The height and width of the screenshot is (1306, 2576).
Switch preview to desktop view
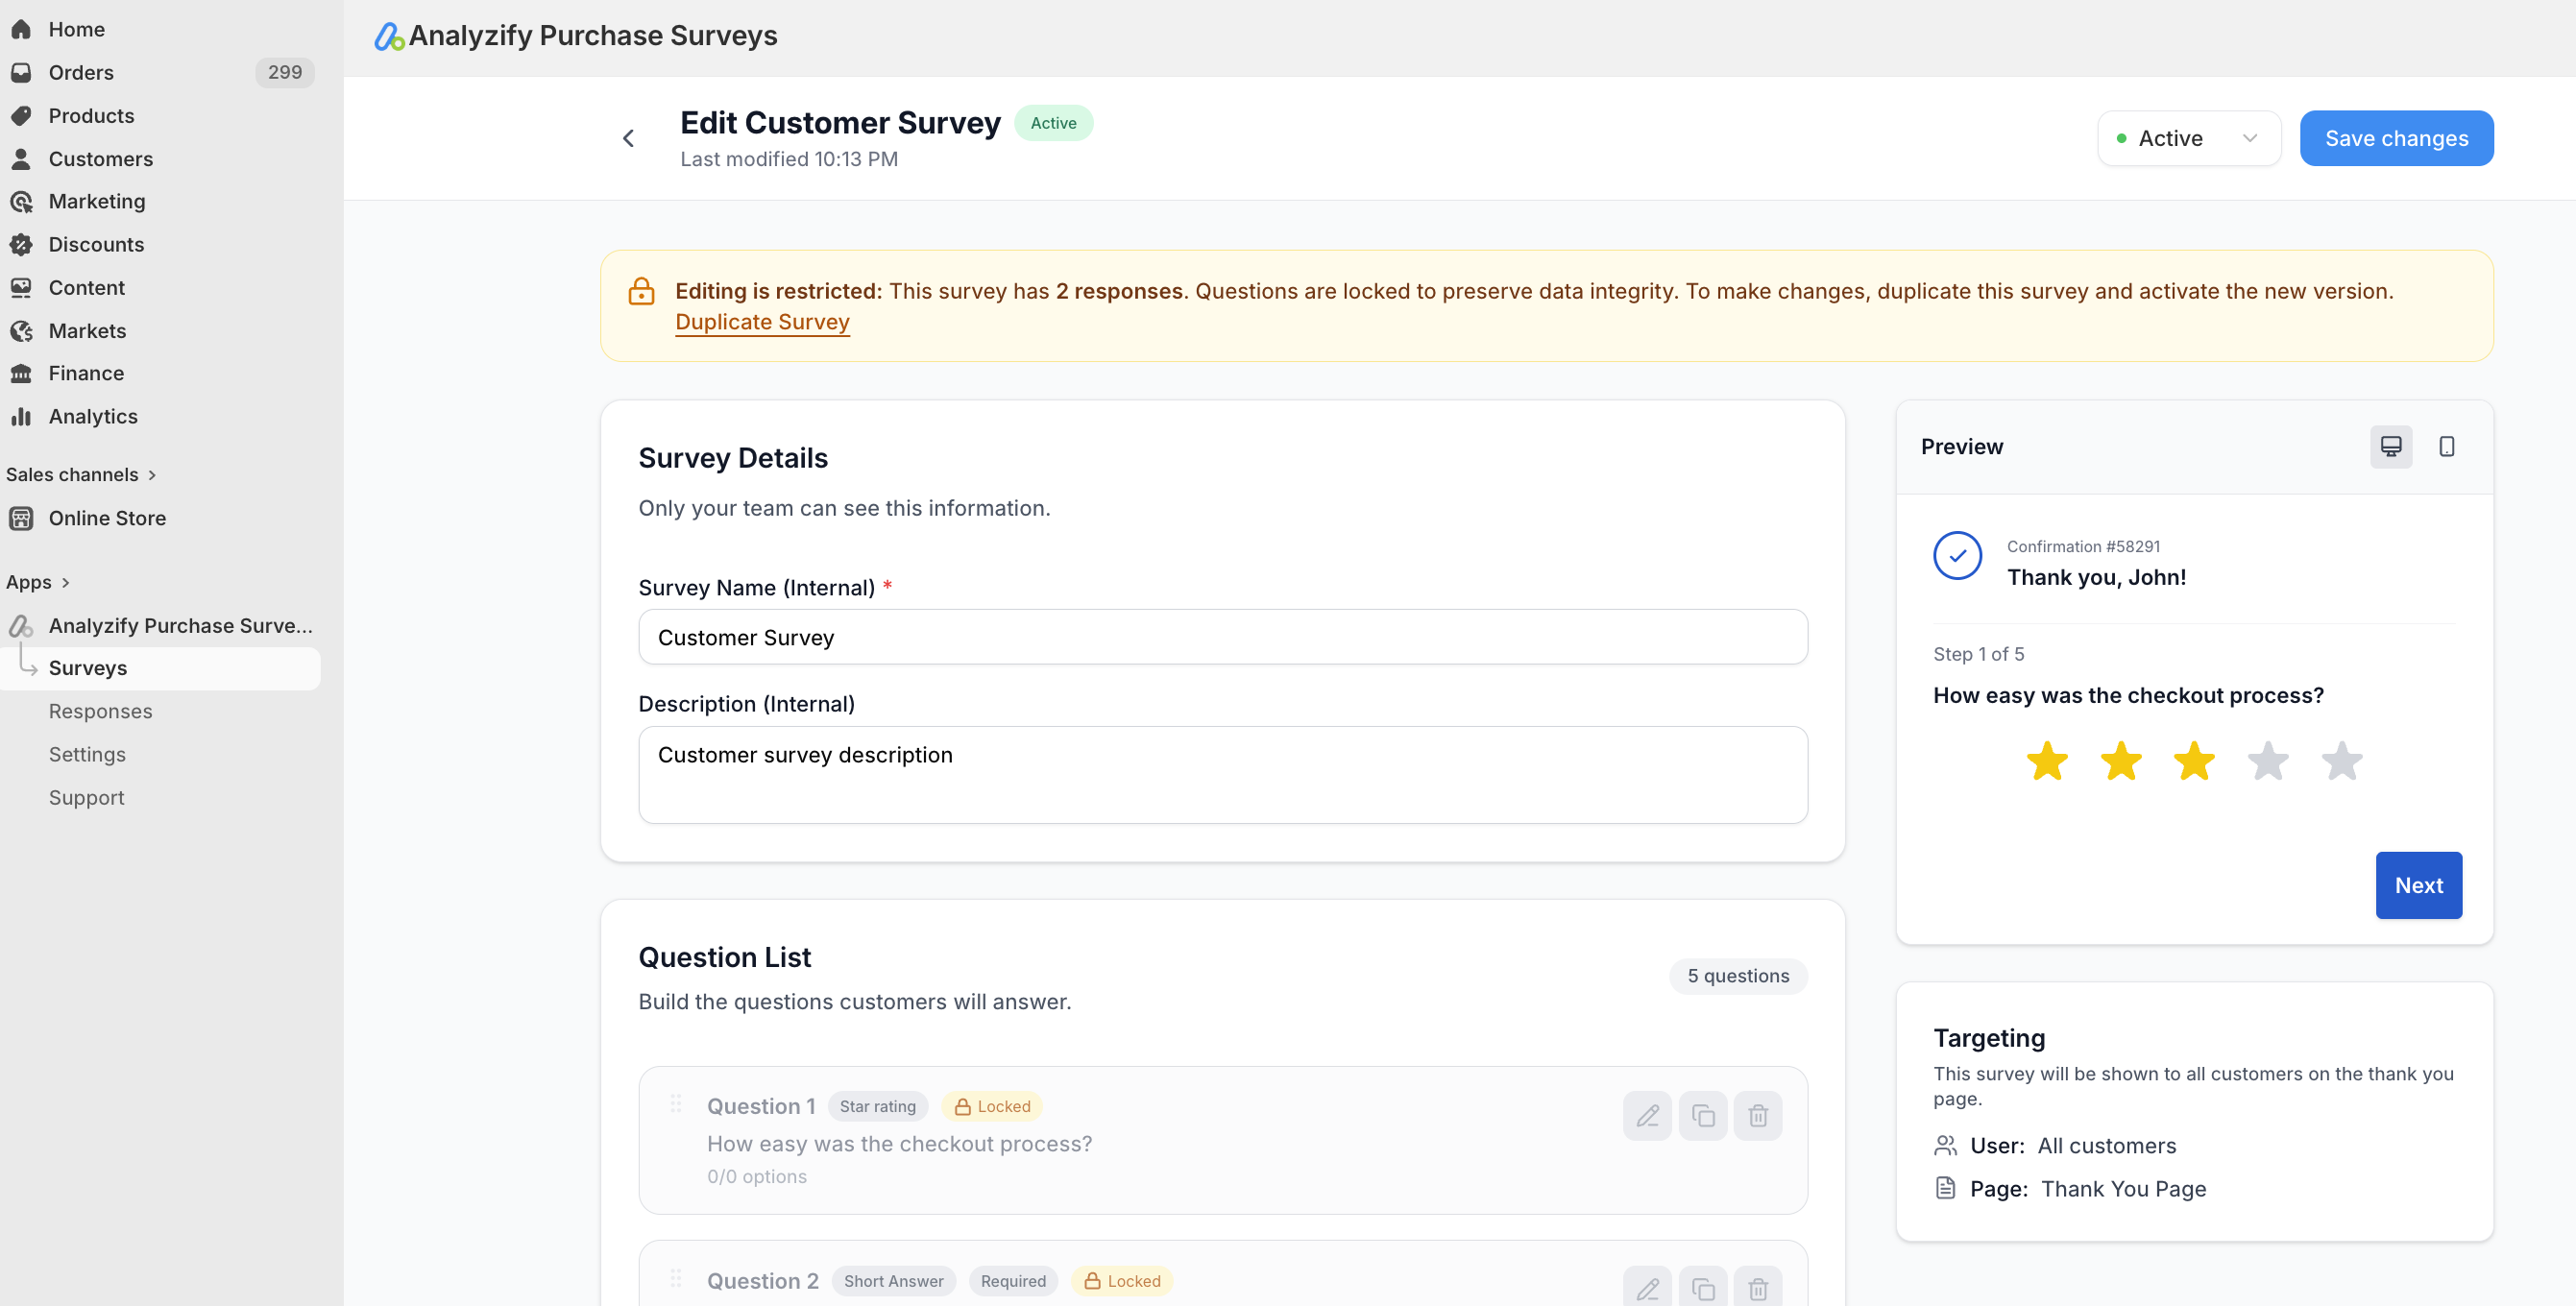click(2390, 446)
